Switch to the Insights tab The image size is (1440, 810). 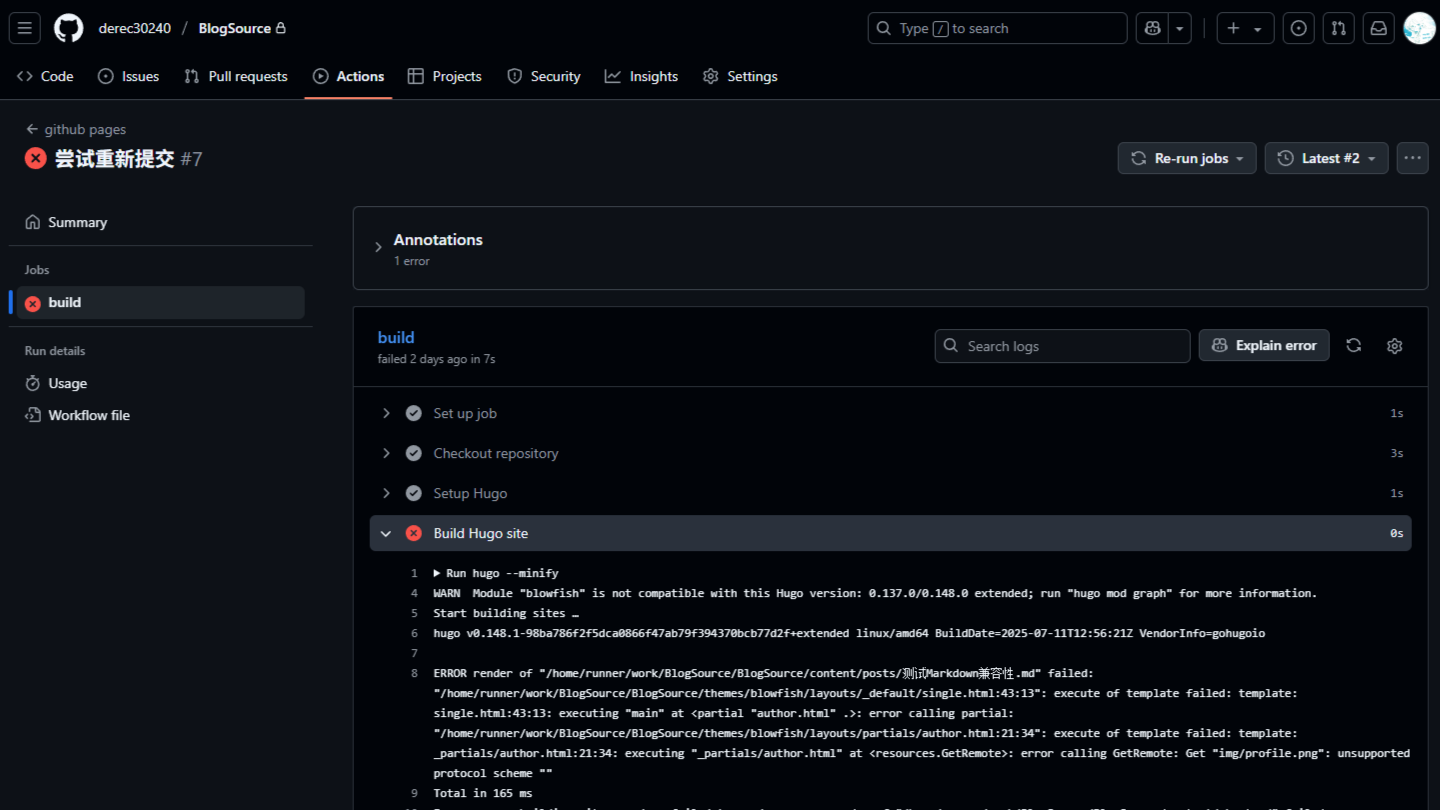(x=642, y=76)
